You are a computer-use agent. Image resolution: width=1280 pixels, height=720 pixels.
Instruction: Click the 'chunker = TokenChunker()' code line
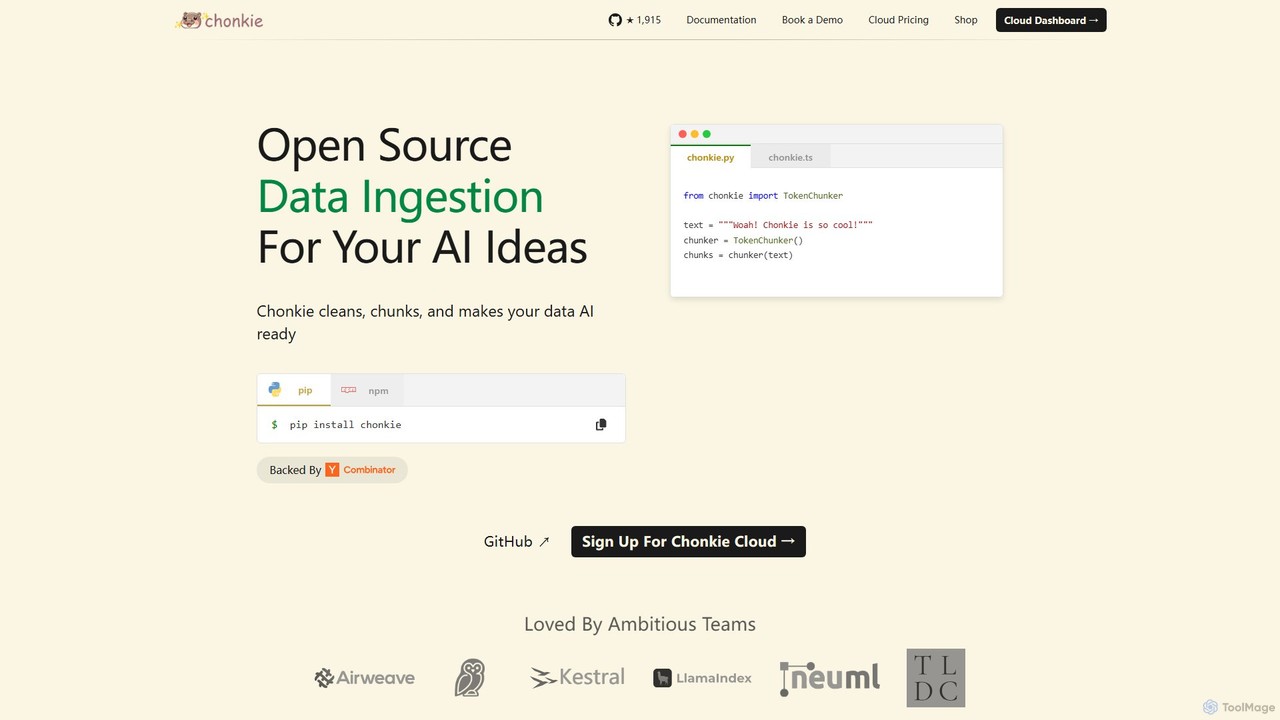point(743,240)
